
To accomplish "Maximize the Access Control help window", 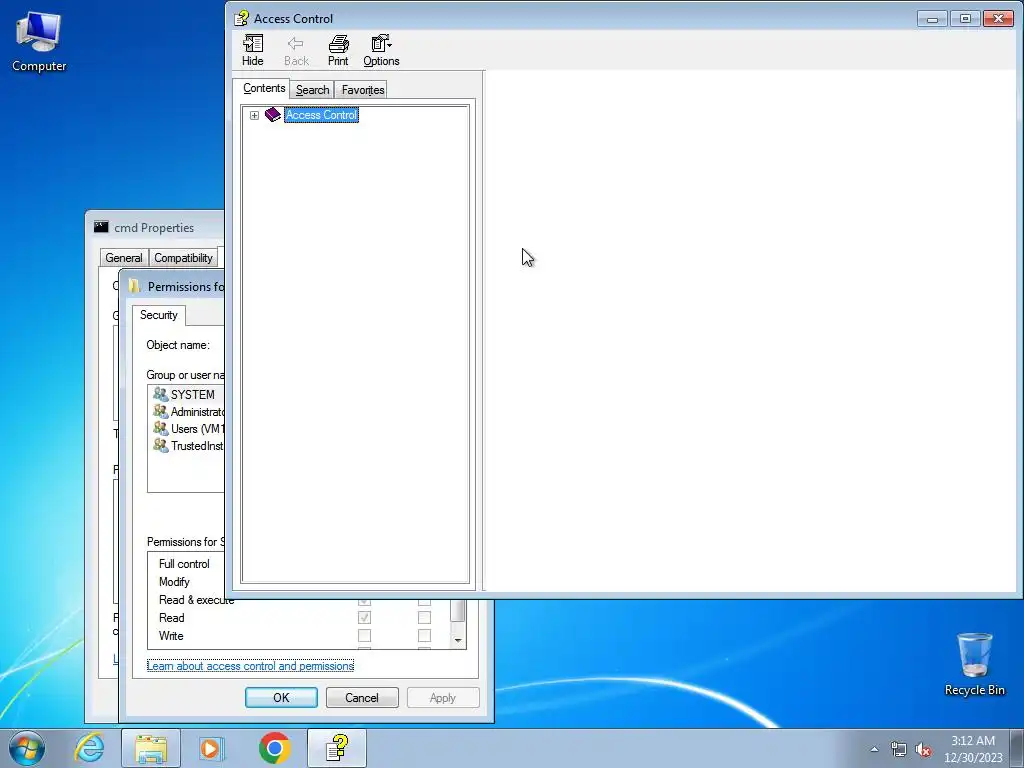I will 965,19.
